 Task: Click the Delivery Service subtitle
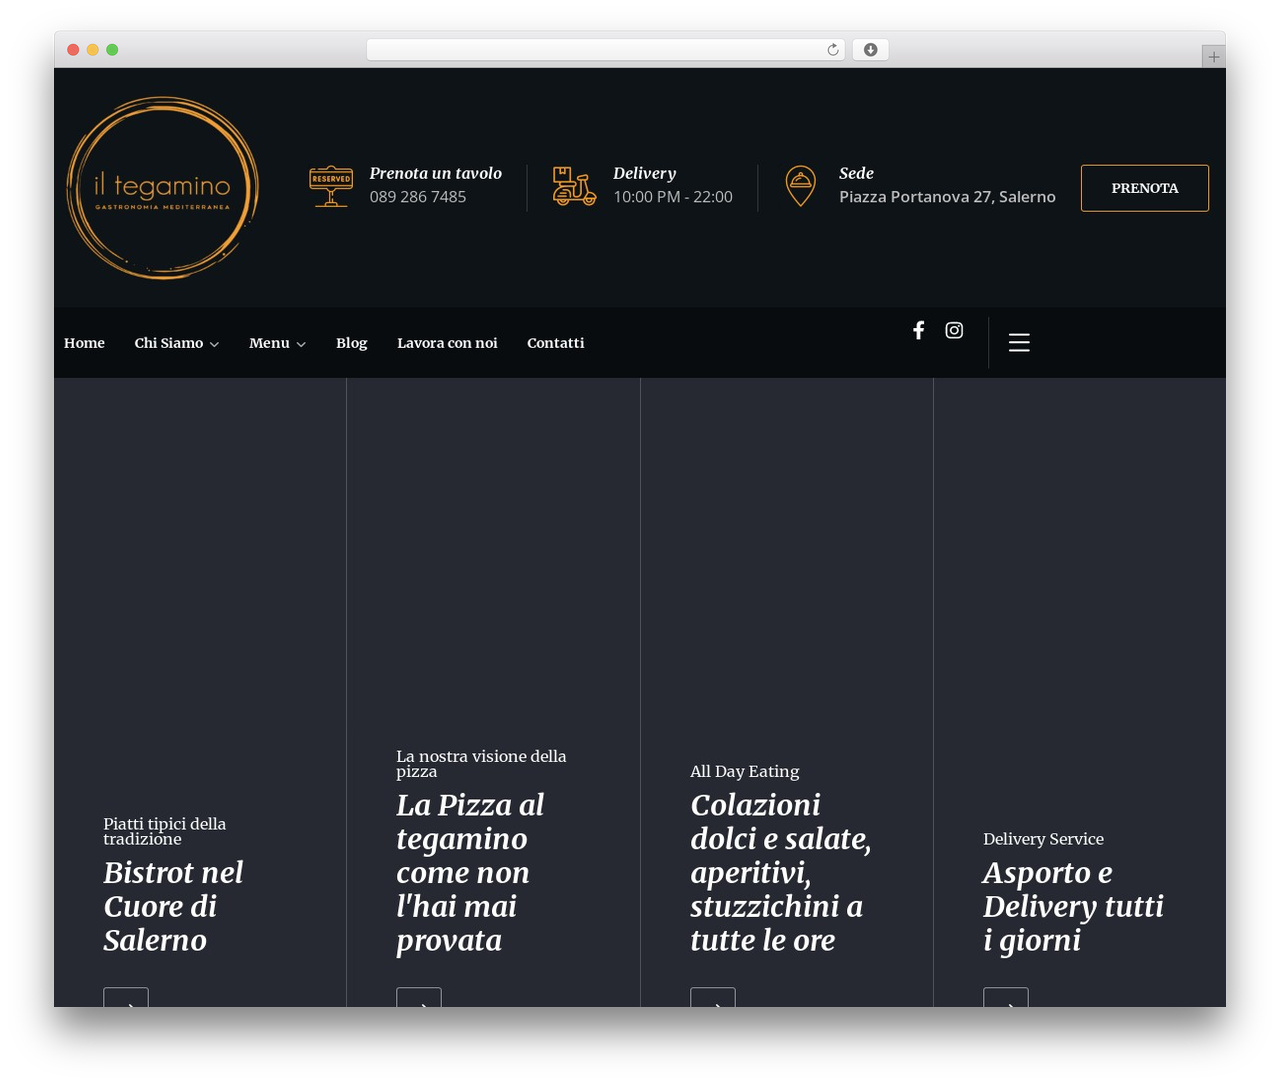tap(1043, 839)
